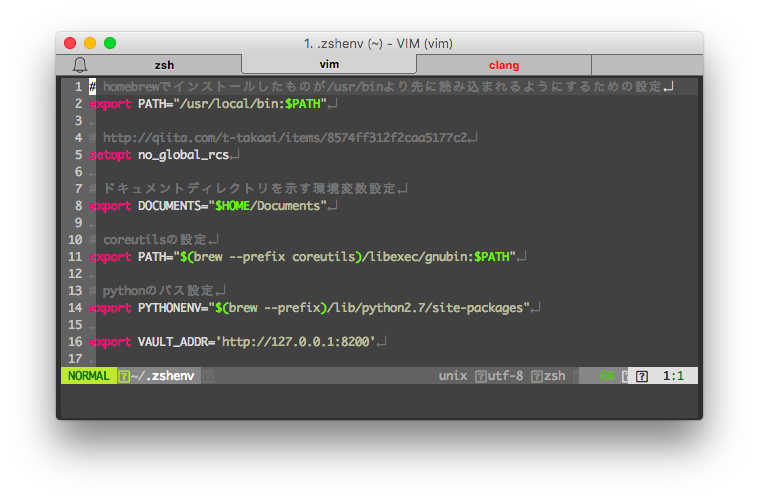Switch to the red clang tab
Screen dimensions: 759x500
[x=504, y=65]
